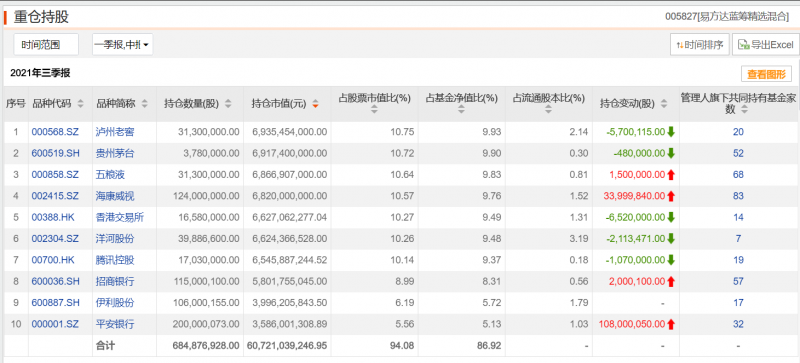Click fund count 83 for 海康威视
The width and height of the screenshot is (800, 363).
point(738,196)
